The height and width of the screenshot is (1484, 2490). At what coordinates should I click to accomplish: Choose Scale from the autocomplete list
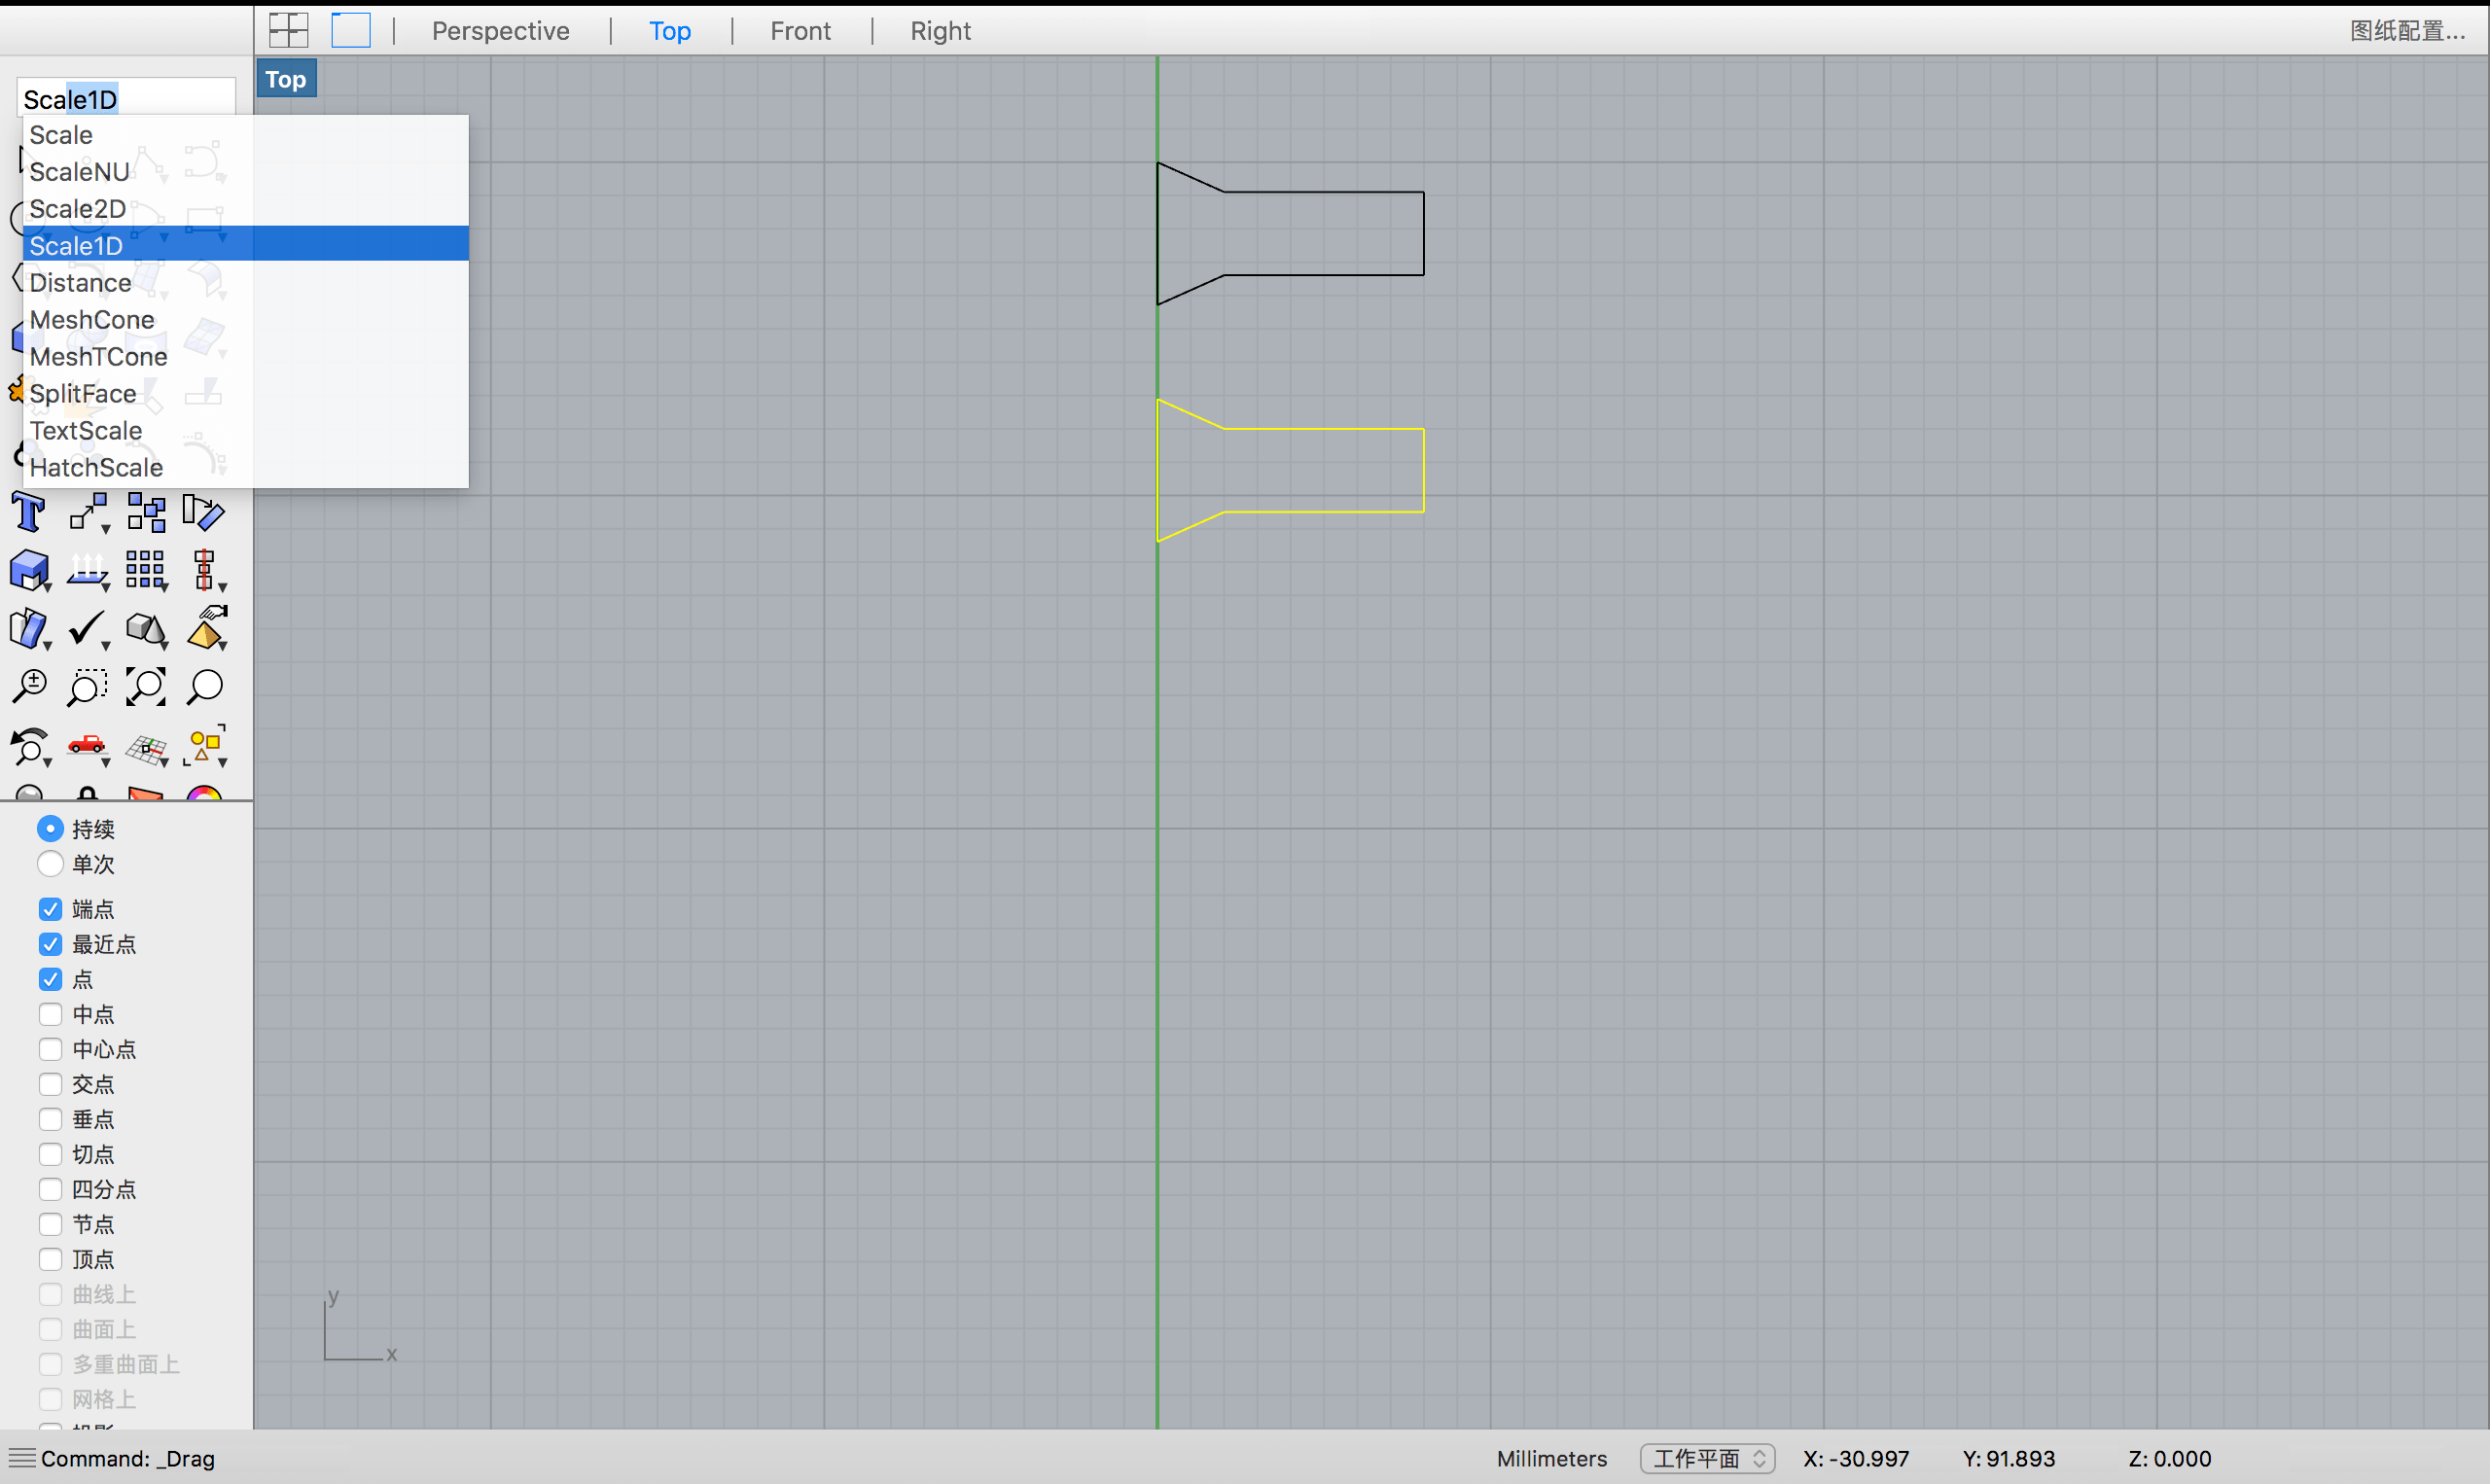(x=246, y=134)
